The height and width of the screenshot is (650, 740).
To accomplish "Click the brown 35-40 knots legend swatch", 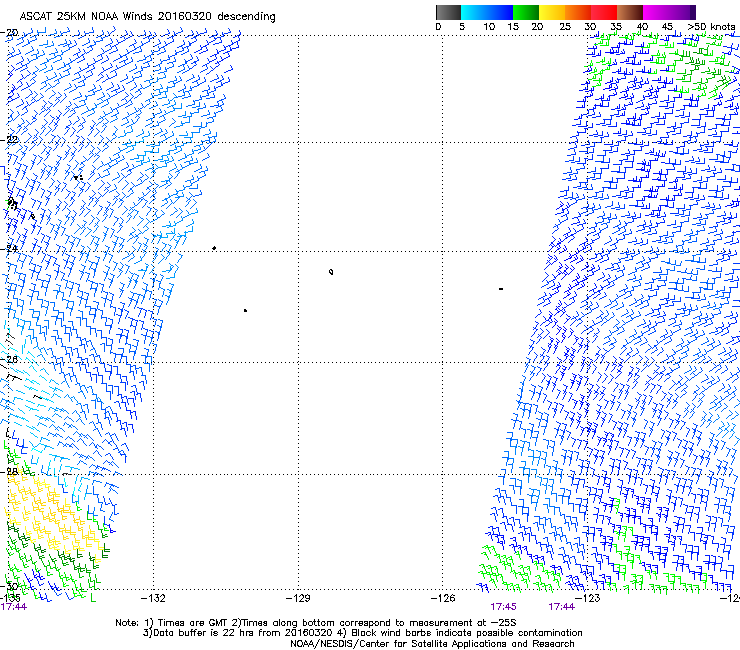I will point(630,12).
